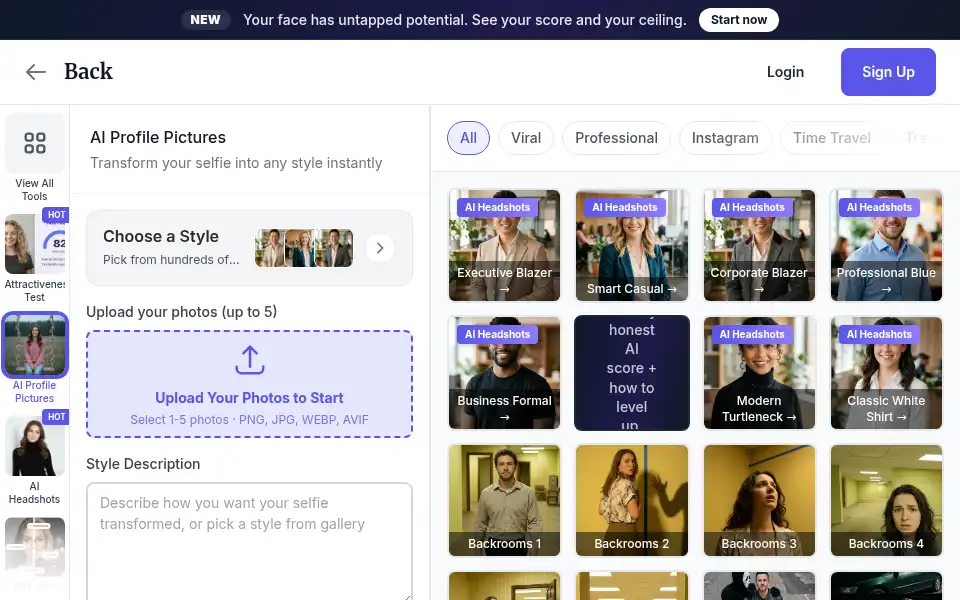The width and height of the screenshot is (960, 600).
Task: Choose the Corporate Blazer style
Action: tap(759, 245)
